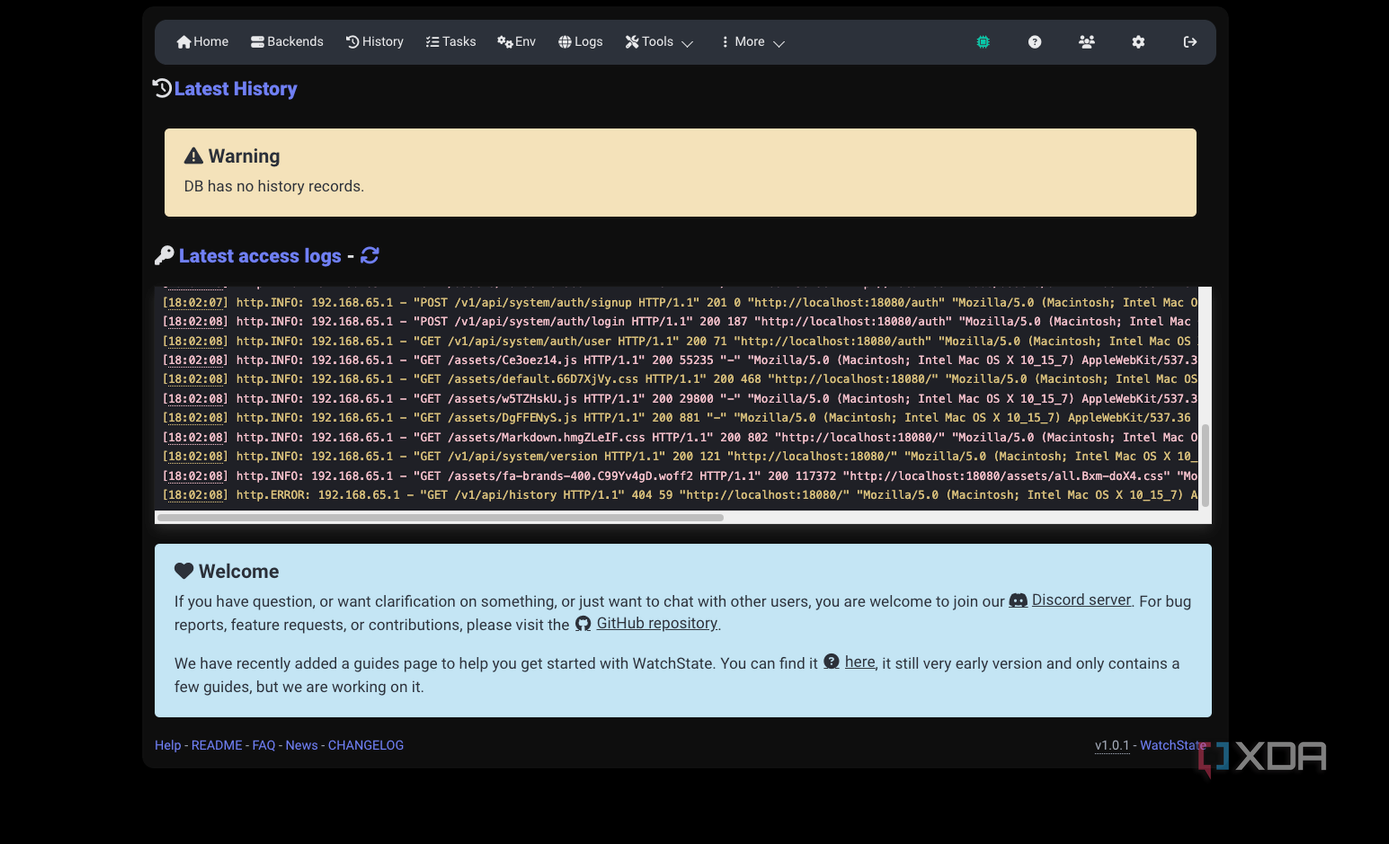Expand the More dropdown menu

point(752,42)
